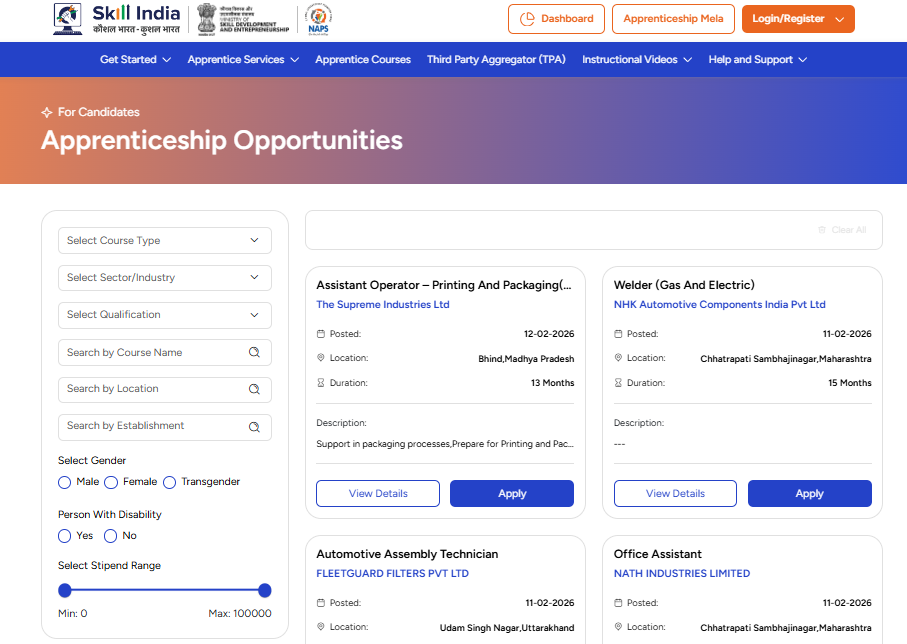The width and height of the screenshot is (907, 644).
Task: Click the NAPS logo in header
Action: tap(318, 18)
